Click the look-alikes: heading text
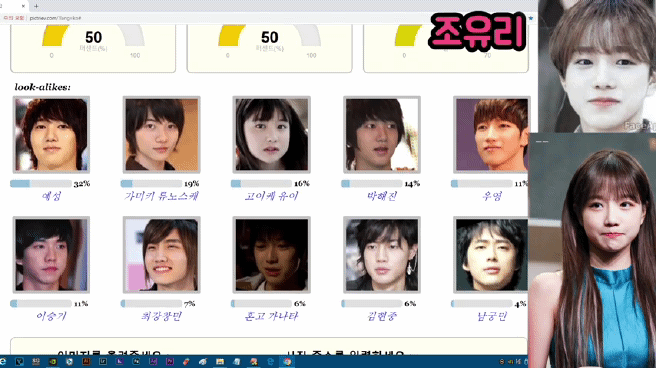This screenshot has width=656, height=368. [43, 87]
